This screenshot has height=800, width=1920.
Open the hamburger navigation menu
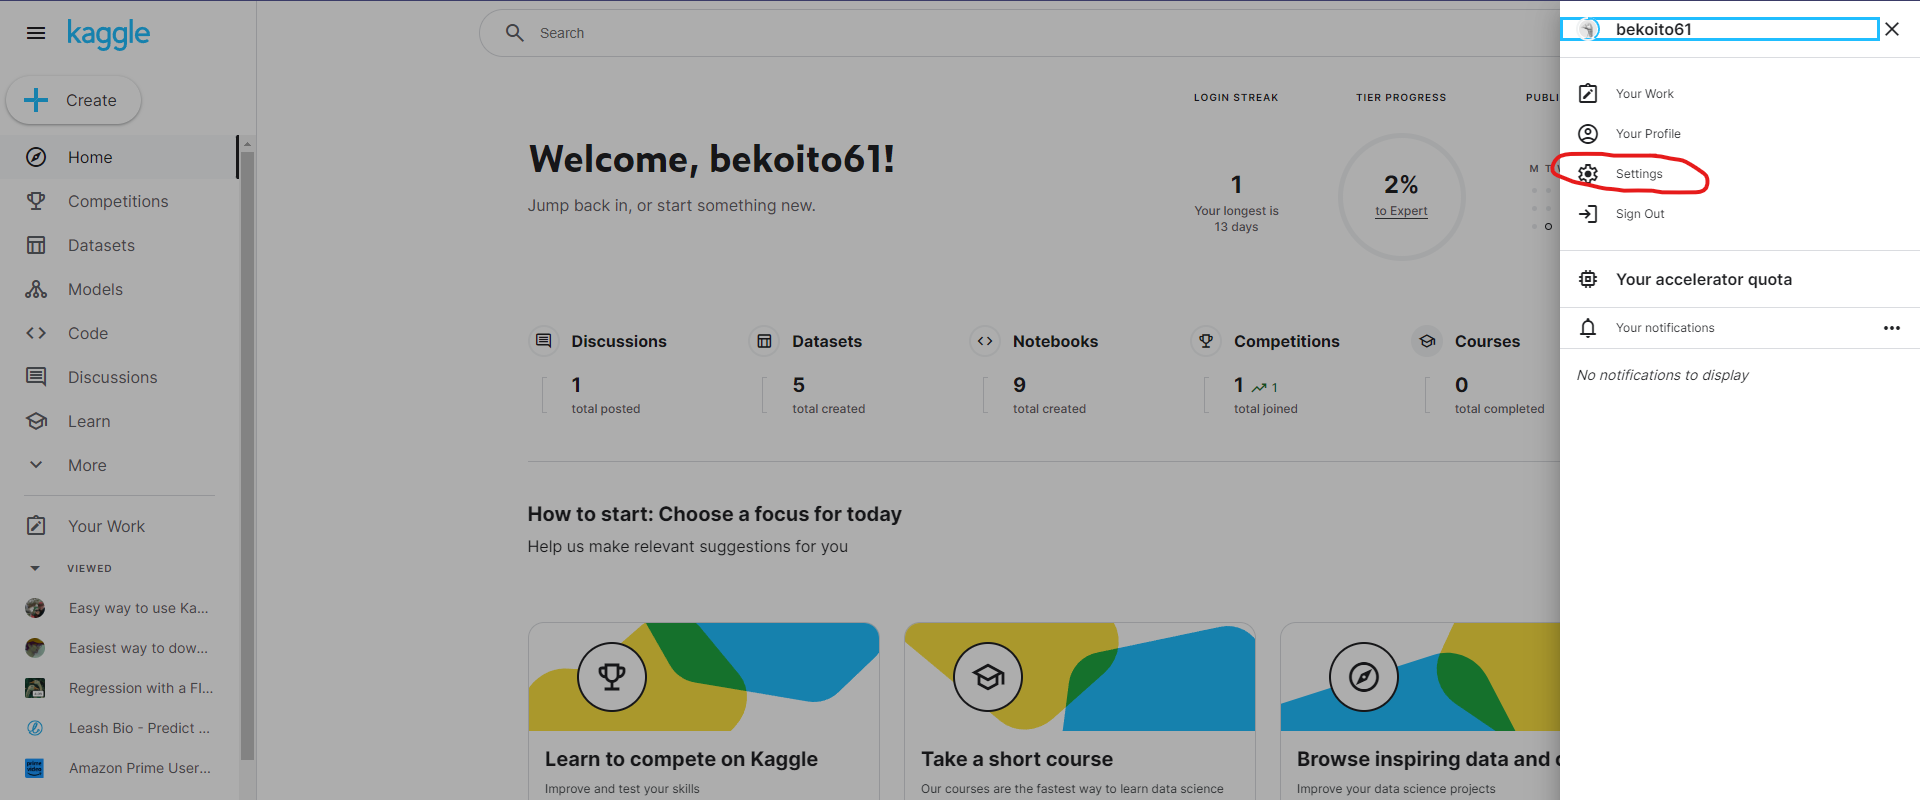coord(36,33)
